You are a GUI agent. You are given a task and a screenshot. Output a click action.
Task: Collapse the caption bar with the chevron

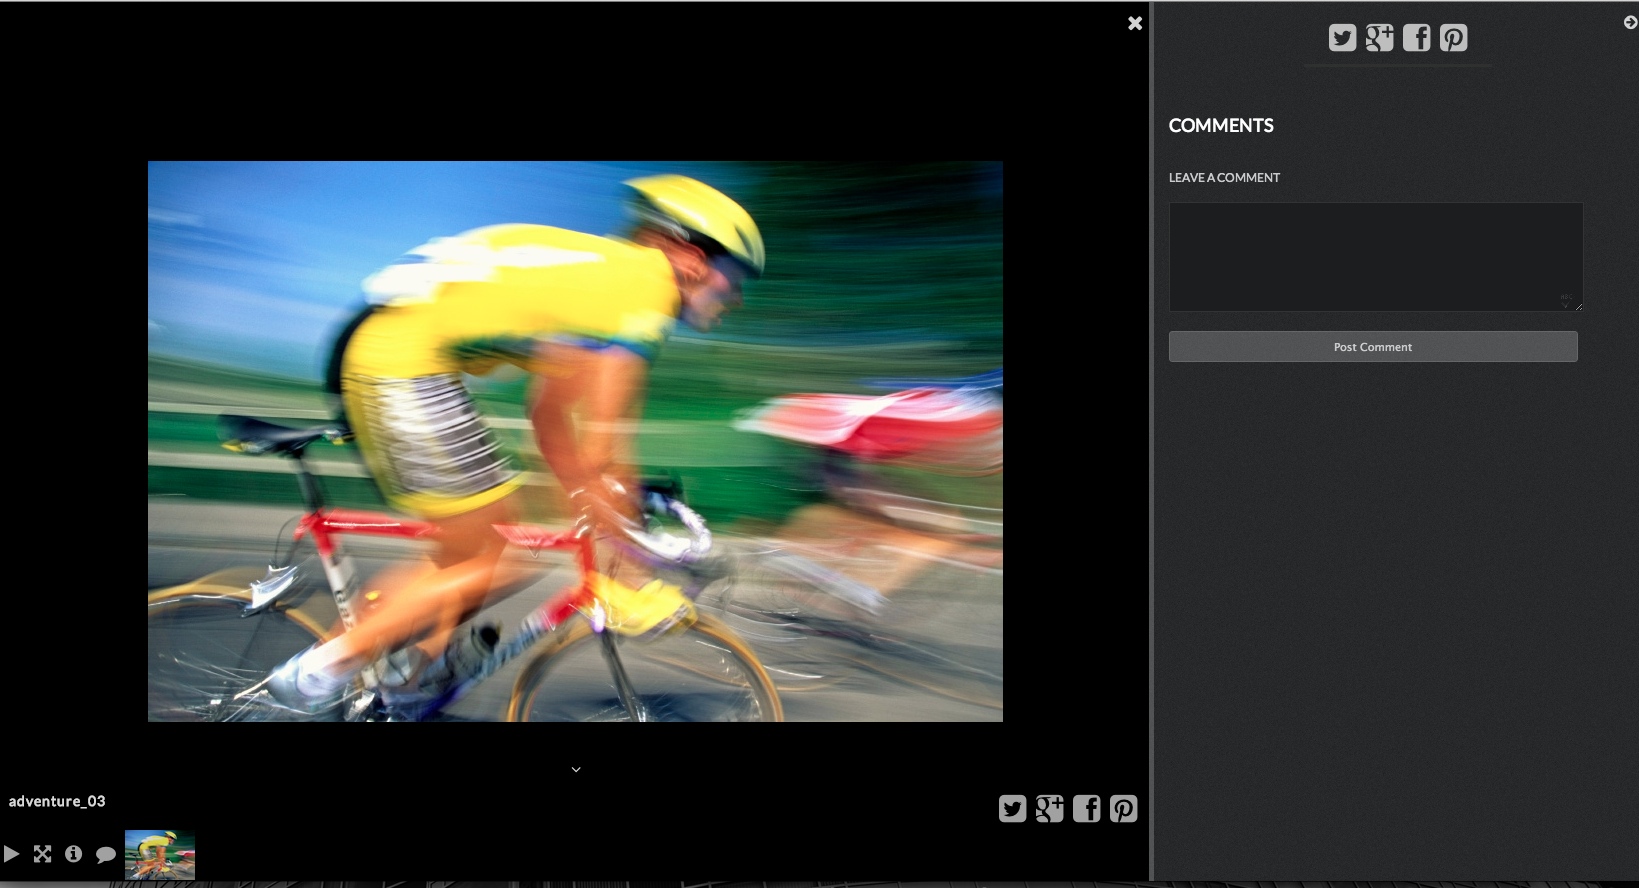tap(576, 769)
